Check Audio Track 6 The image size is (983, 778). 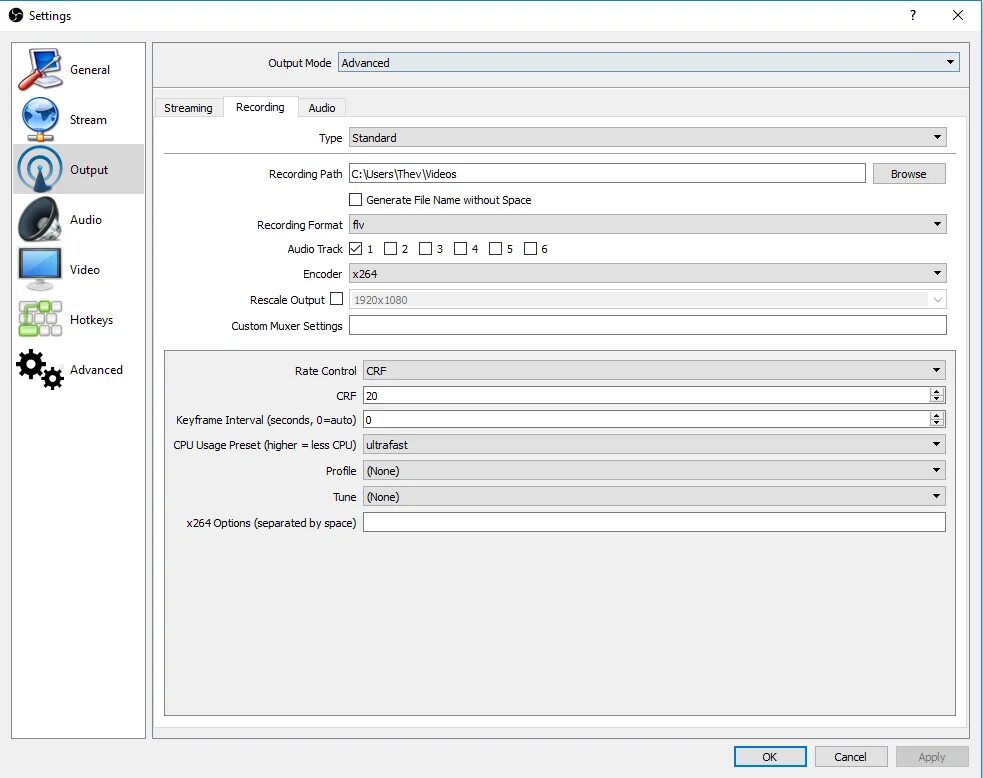pos(530,248)
